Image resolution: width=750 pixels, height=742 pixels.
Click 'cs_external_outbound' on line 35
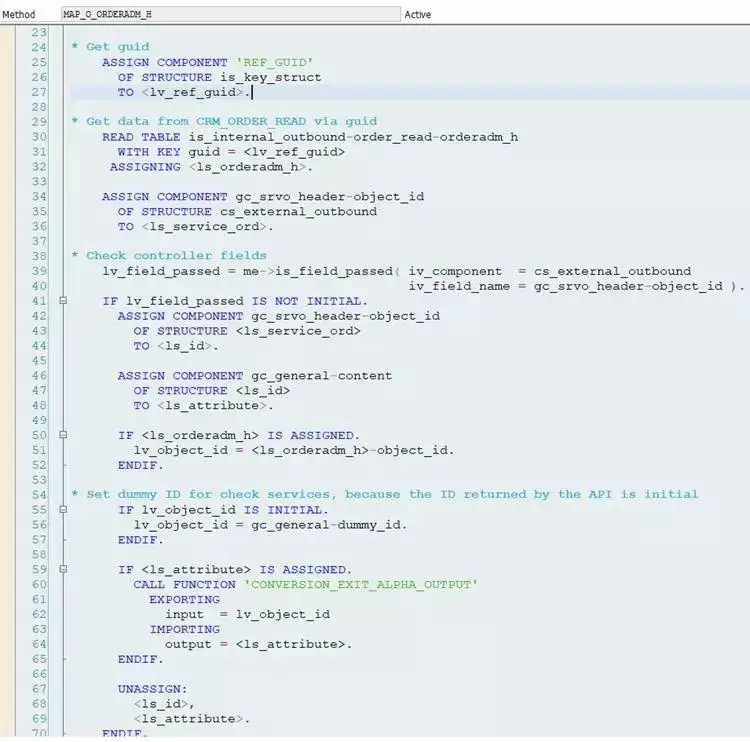[298, 212]
